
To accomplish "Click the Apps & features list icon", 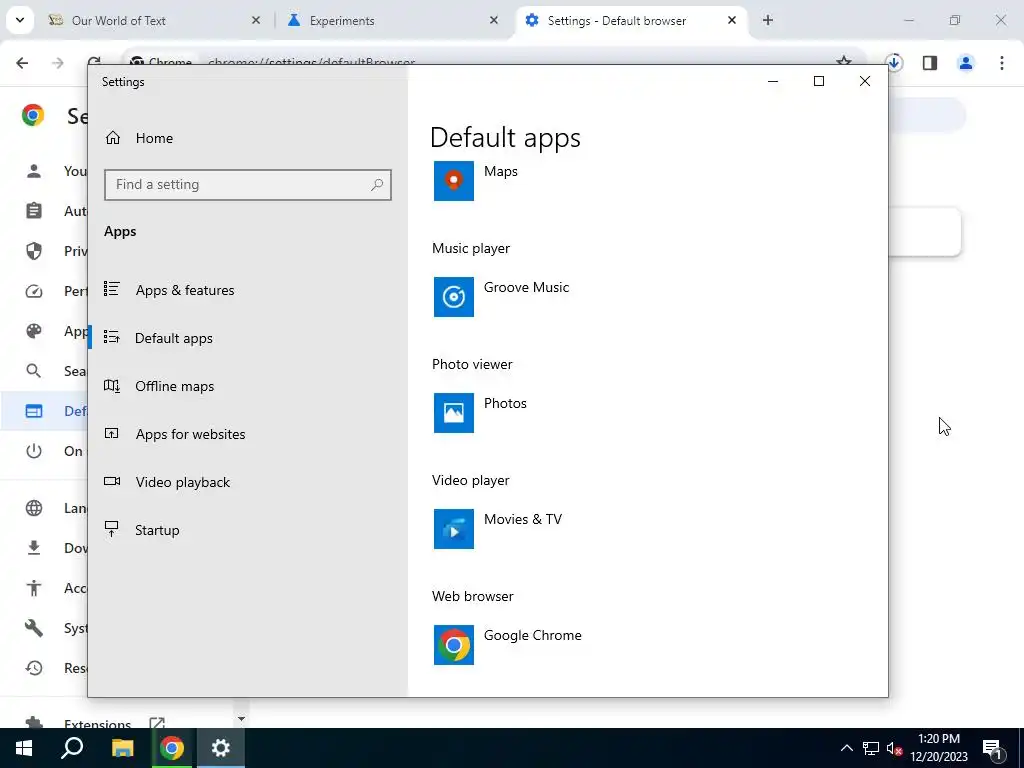I will [x=112, y=289].
